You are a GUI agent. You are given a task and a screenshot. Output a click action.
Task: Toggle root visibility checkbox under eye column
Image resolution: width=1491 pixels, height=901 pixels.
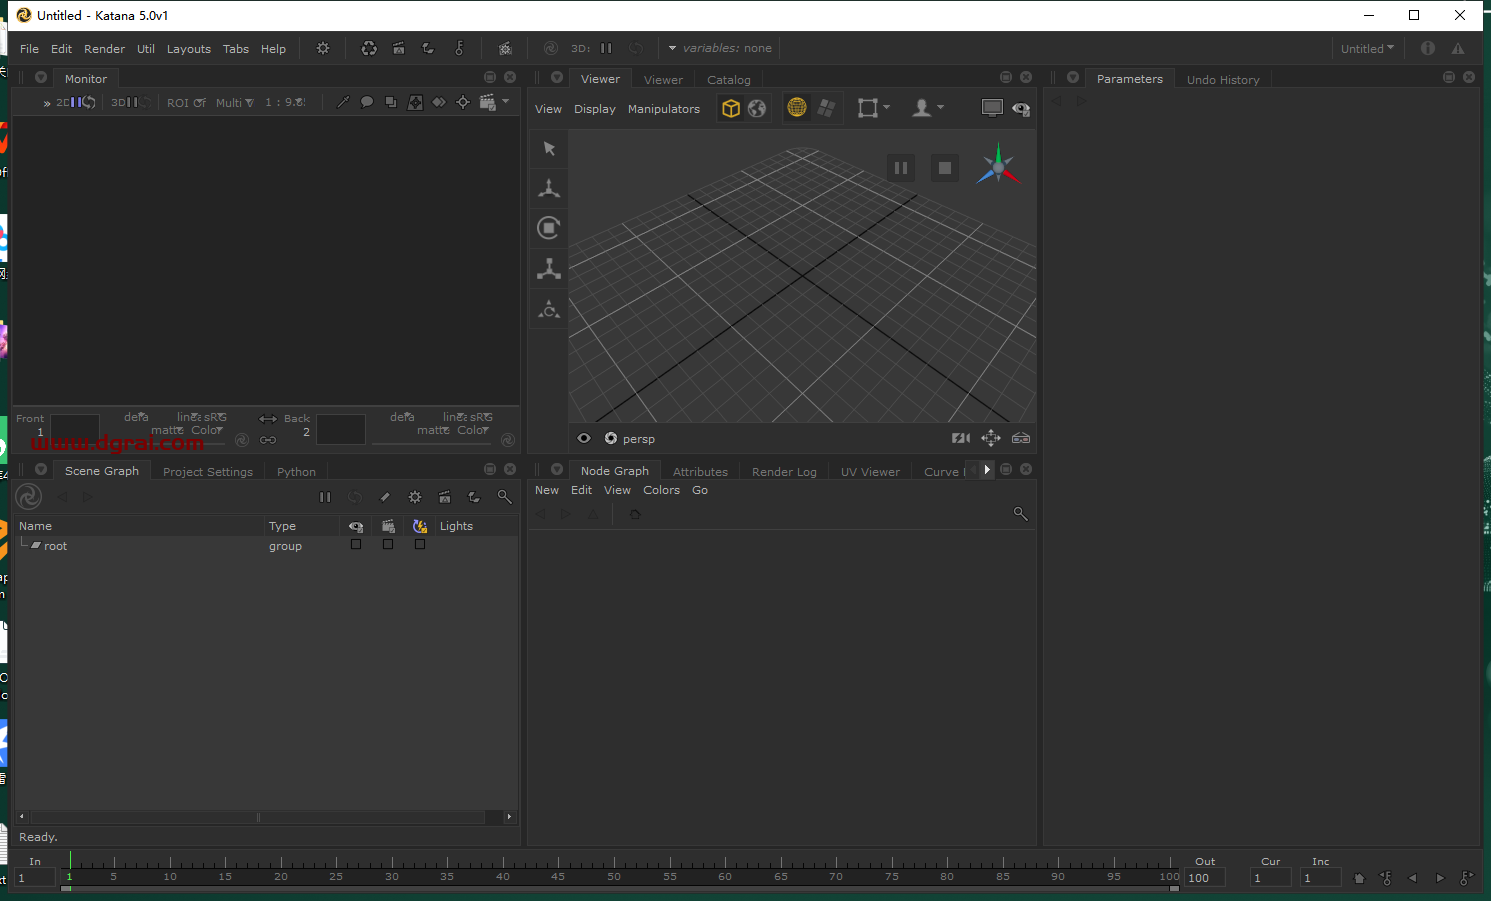(x=356, y=545)
